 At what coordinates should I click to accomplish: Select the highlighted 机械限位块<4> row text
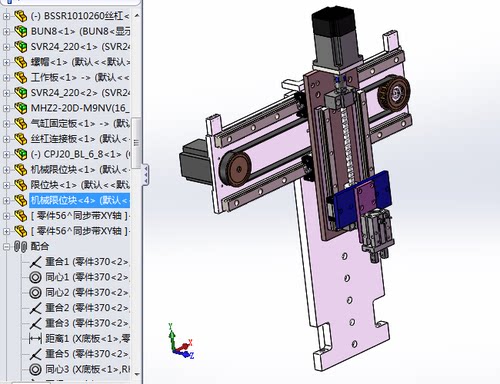pyautogui.click(x=79, y=200)
